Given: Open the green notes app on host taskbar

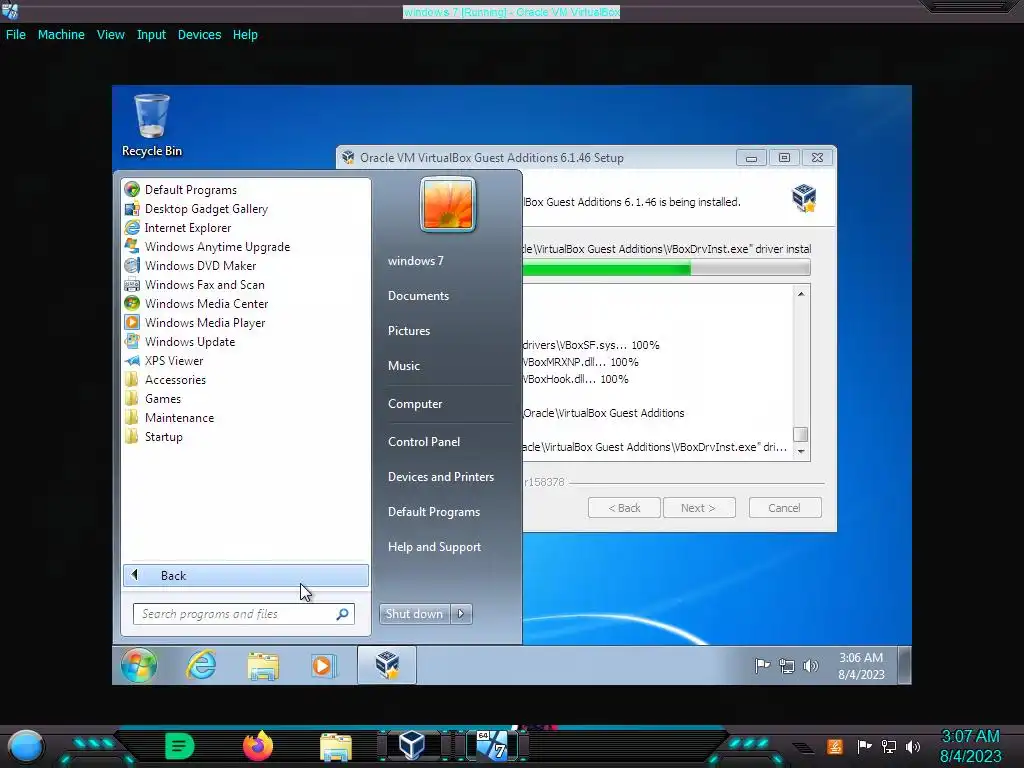Looking at the screenshot, I should [180, 746].
